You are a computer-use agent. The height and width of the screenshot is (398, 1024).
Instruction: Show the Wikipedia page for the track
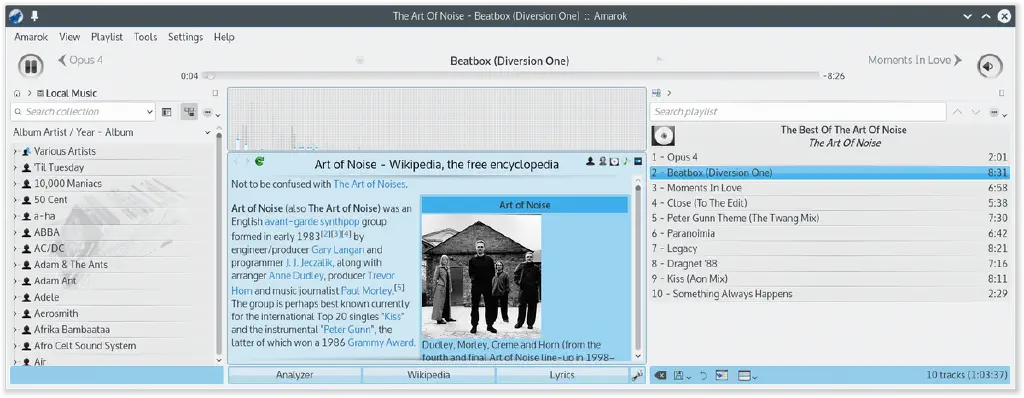(626, 161)
